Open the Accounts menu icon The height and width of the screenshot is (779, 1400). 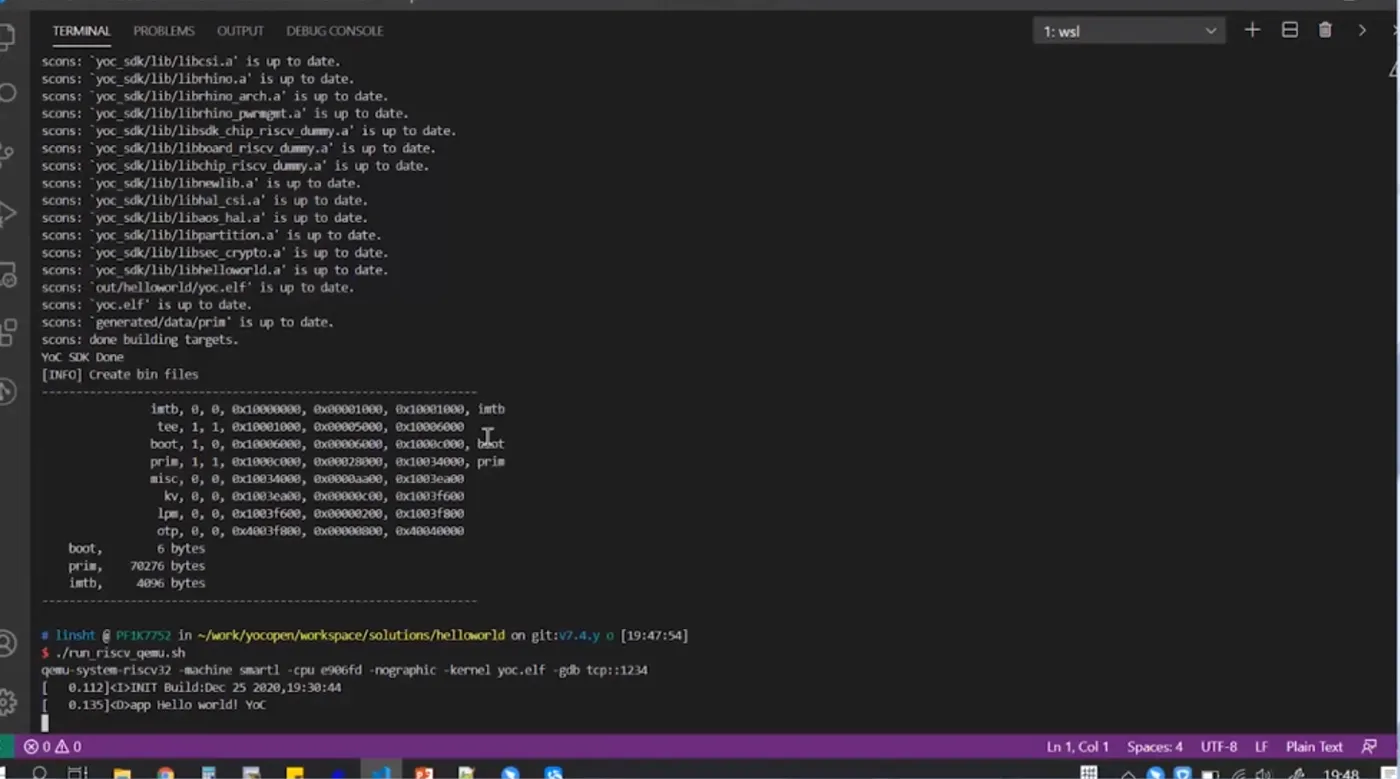click(7, 644)
